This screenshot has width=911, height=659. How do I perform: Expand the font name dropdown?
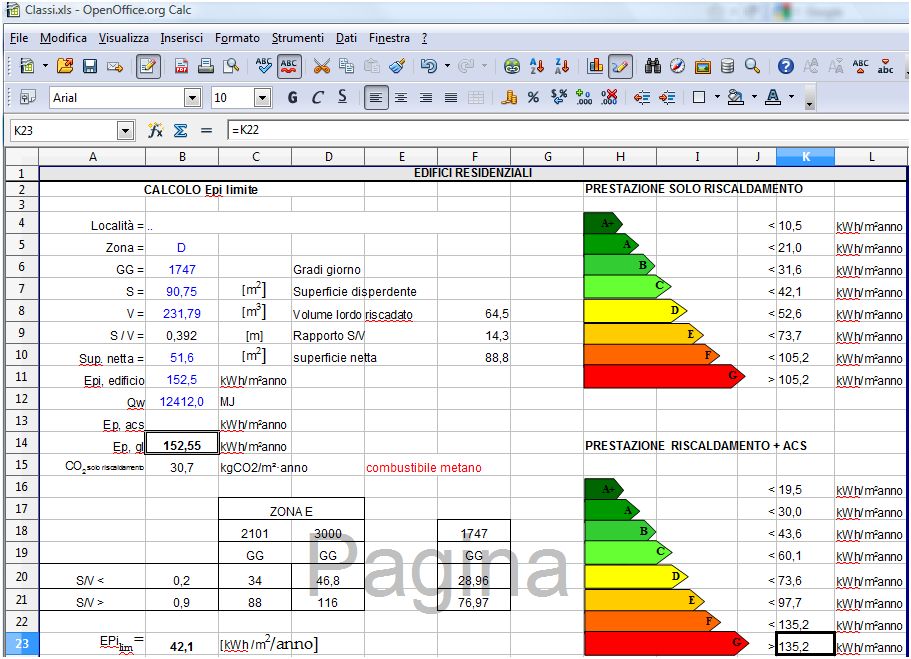tap(192, 98)
